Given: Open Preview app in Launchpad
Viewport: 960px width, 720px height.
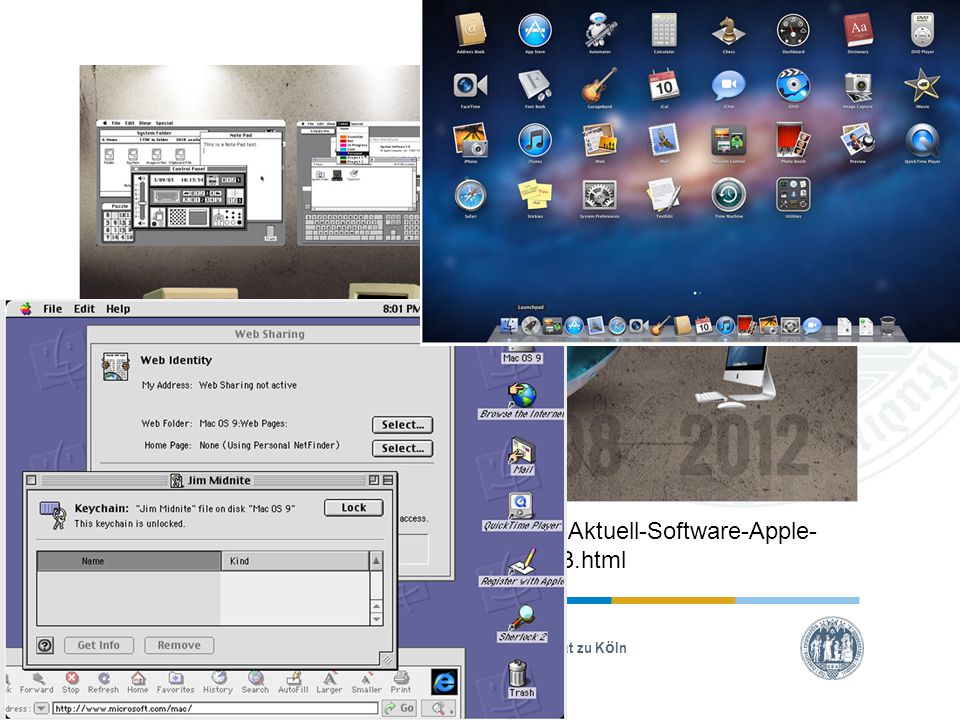Looking at the screenshot, I should [858, 140].
